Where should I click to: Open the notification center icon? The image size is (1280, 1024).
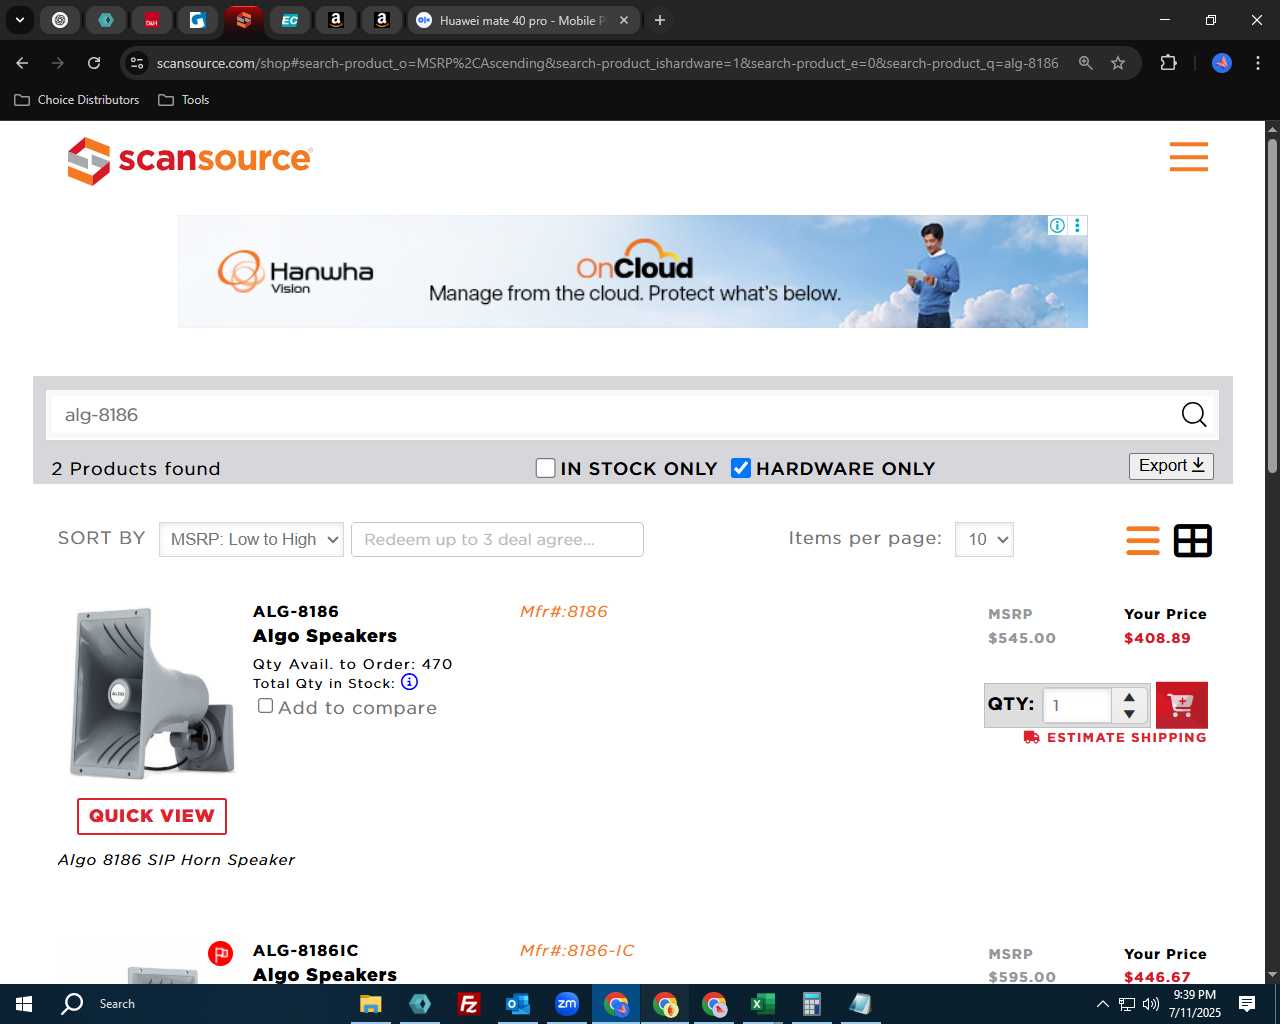pos(1247,1004)
